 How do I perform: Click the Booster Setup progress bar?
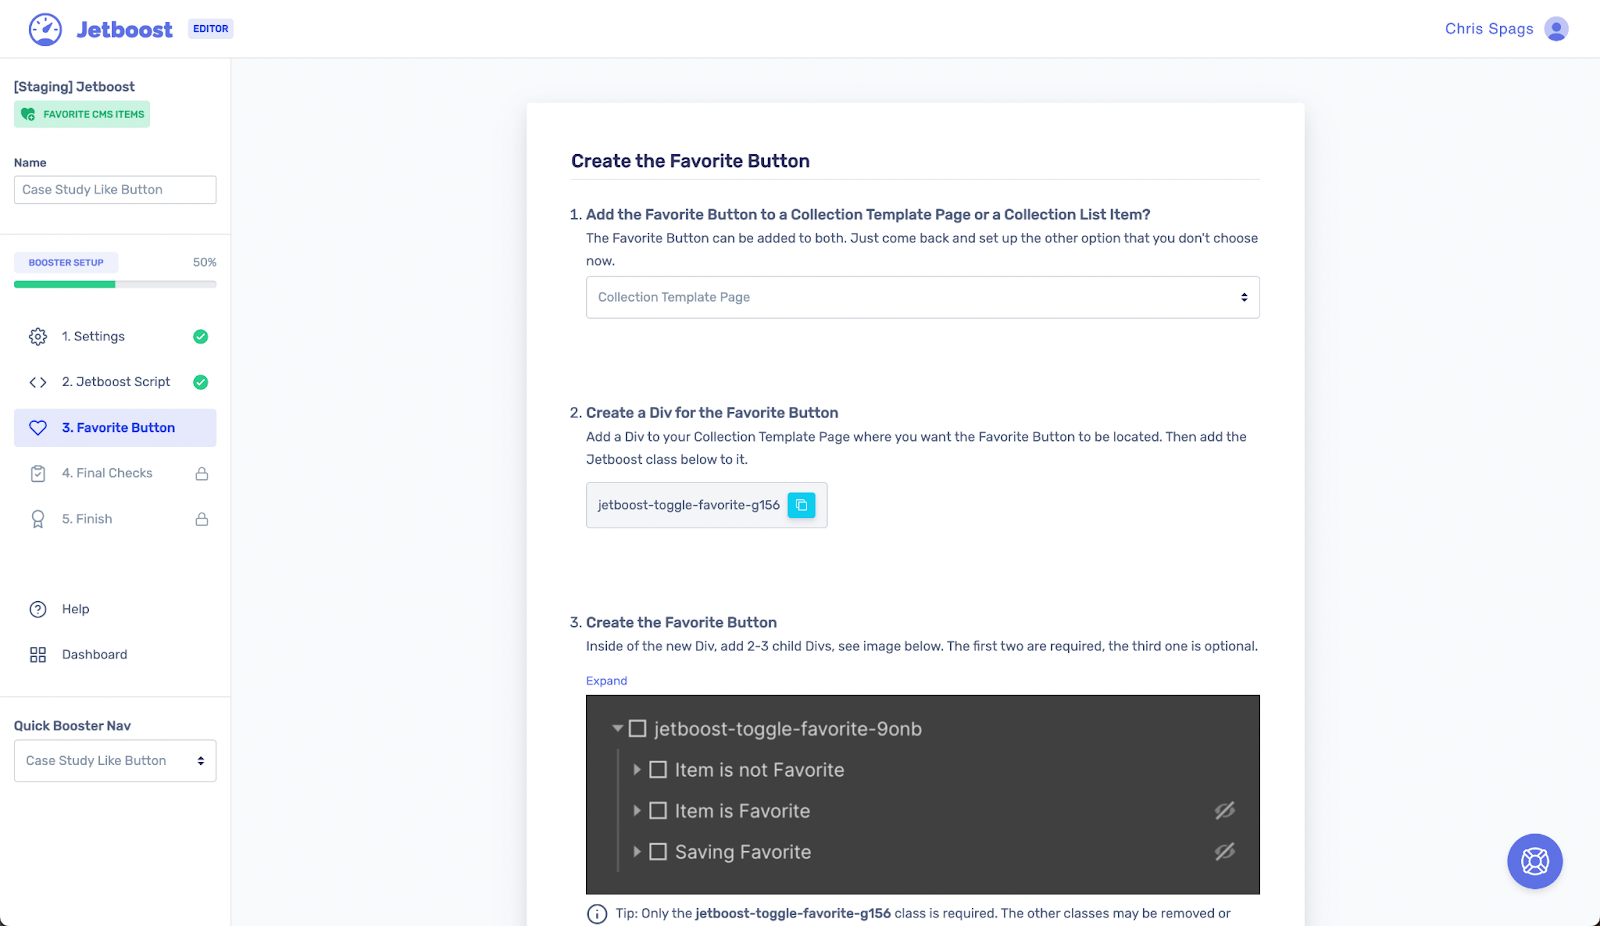[115, 284]
